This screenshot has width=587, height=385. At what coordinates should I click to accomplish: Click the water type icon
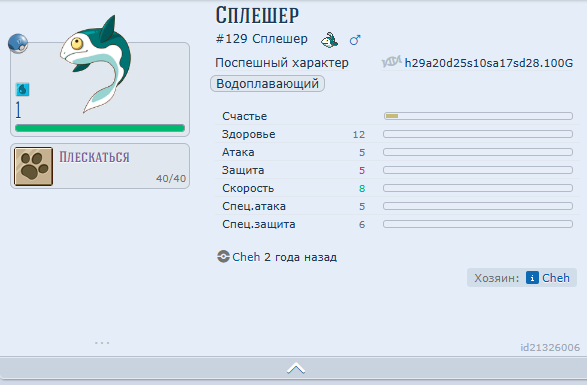pyautogui.click(x=22, y=90)
